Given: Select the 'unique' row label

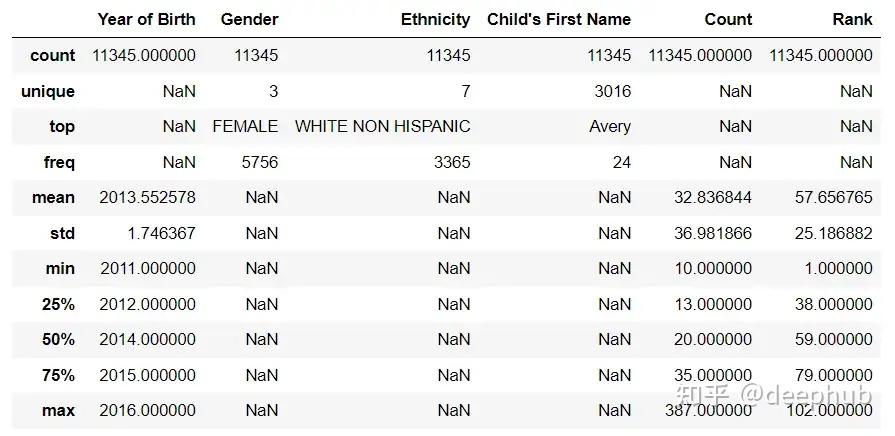Looking at the screenshot, I should 48,91.
